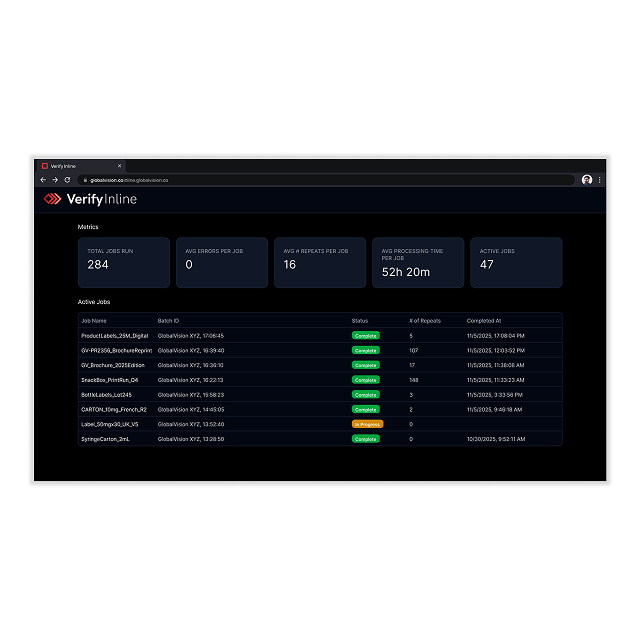This screenshot has height=640, width=640.
Task: Open the Avg # Repeats Per Job card
Action: pos(320,262)
